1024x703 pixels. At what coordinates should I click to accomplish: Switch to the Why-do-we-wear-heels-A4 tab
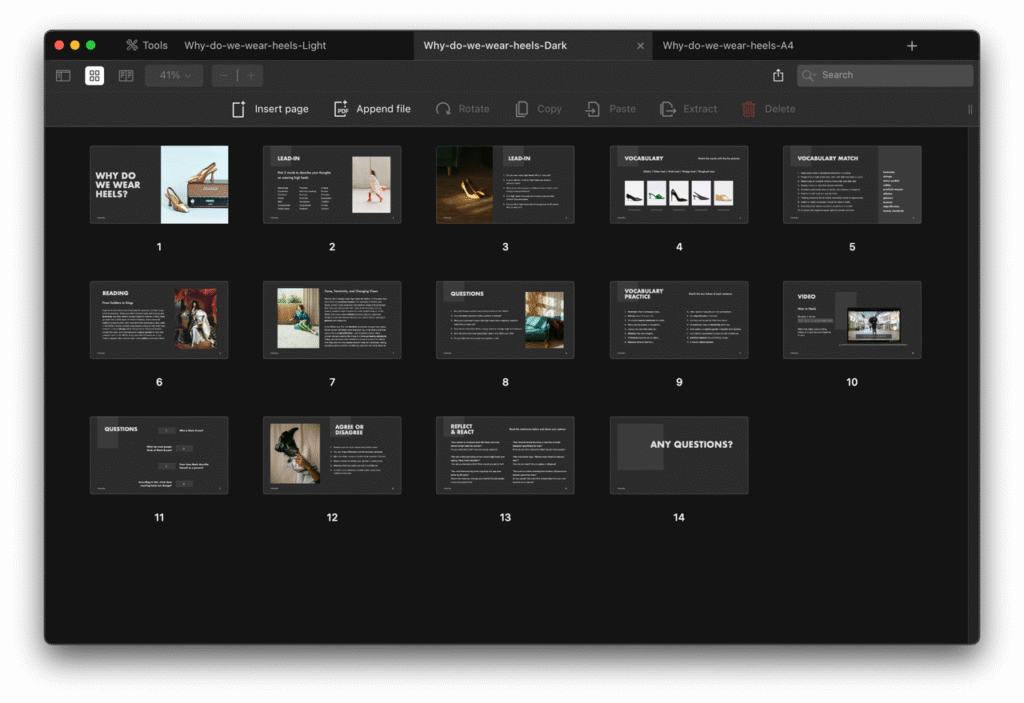[x=727, y=45]
